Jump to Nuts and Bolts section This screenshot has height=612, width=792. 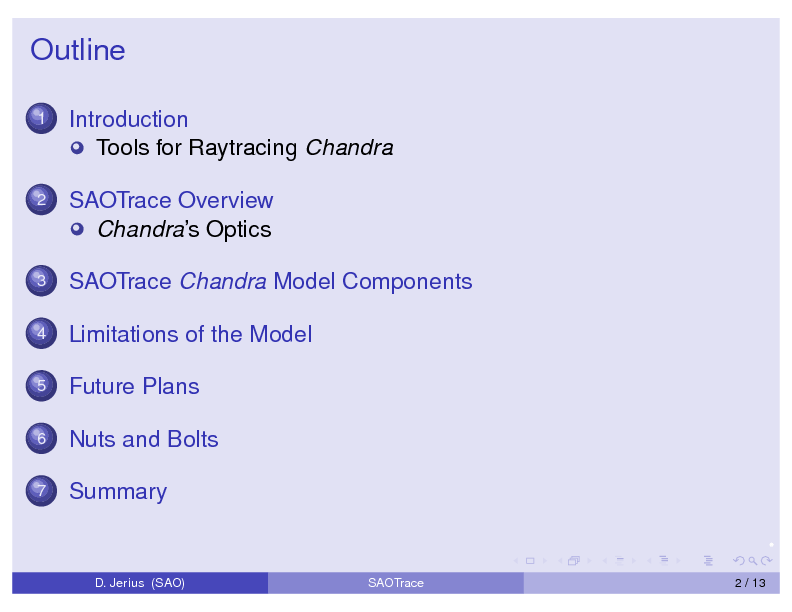[143, 439]
